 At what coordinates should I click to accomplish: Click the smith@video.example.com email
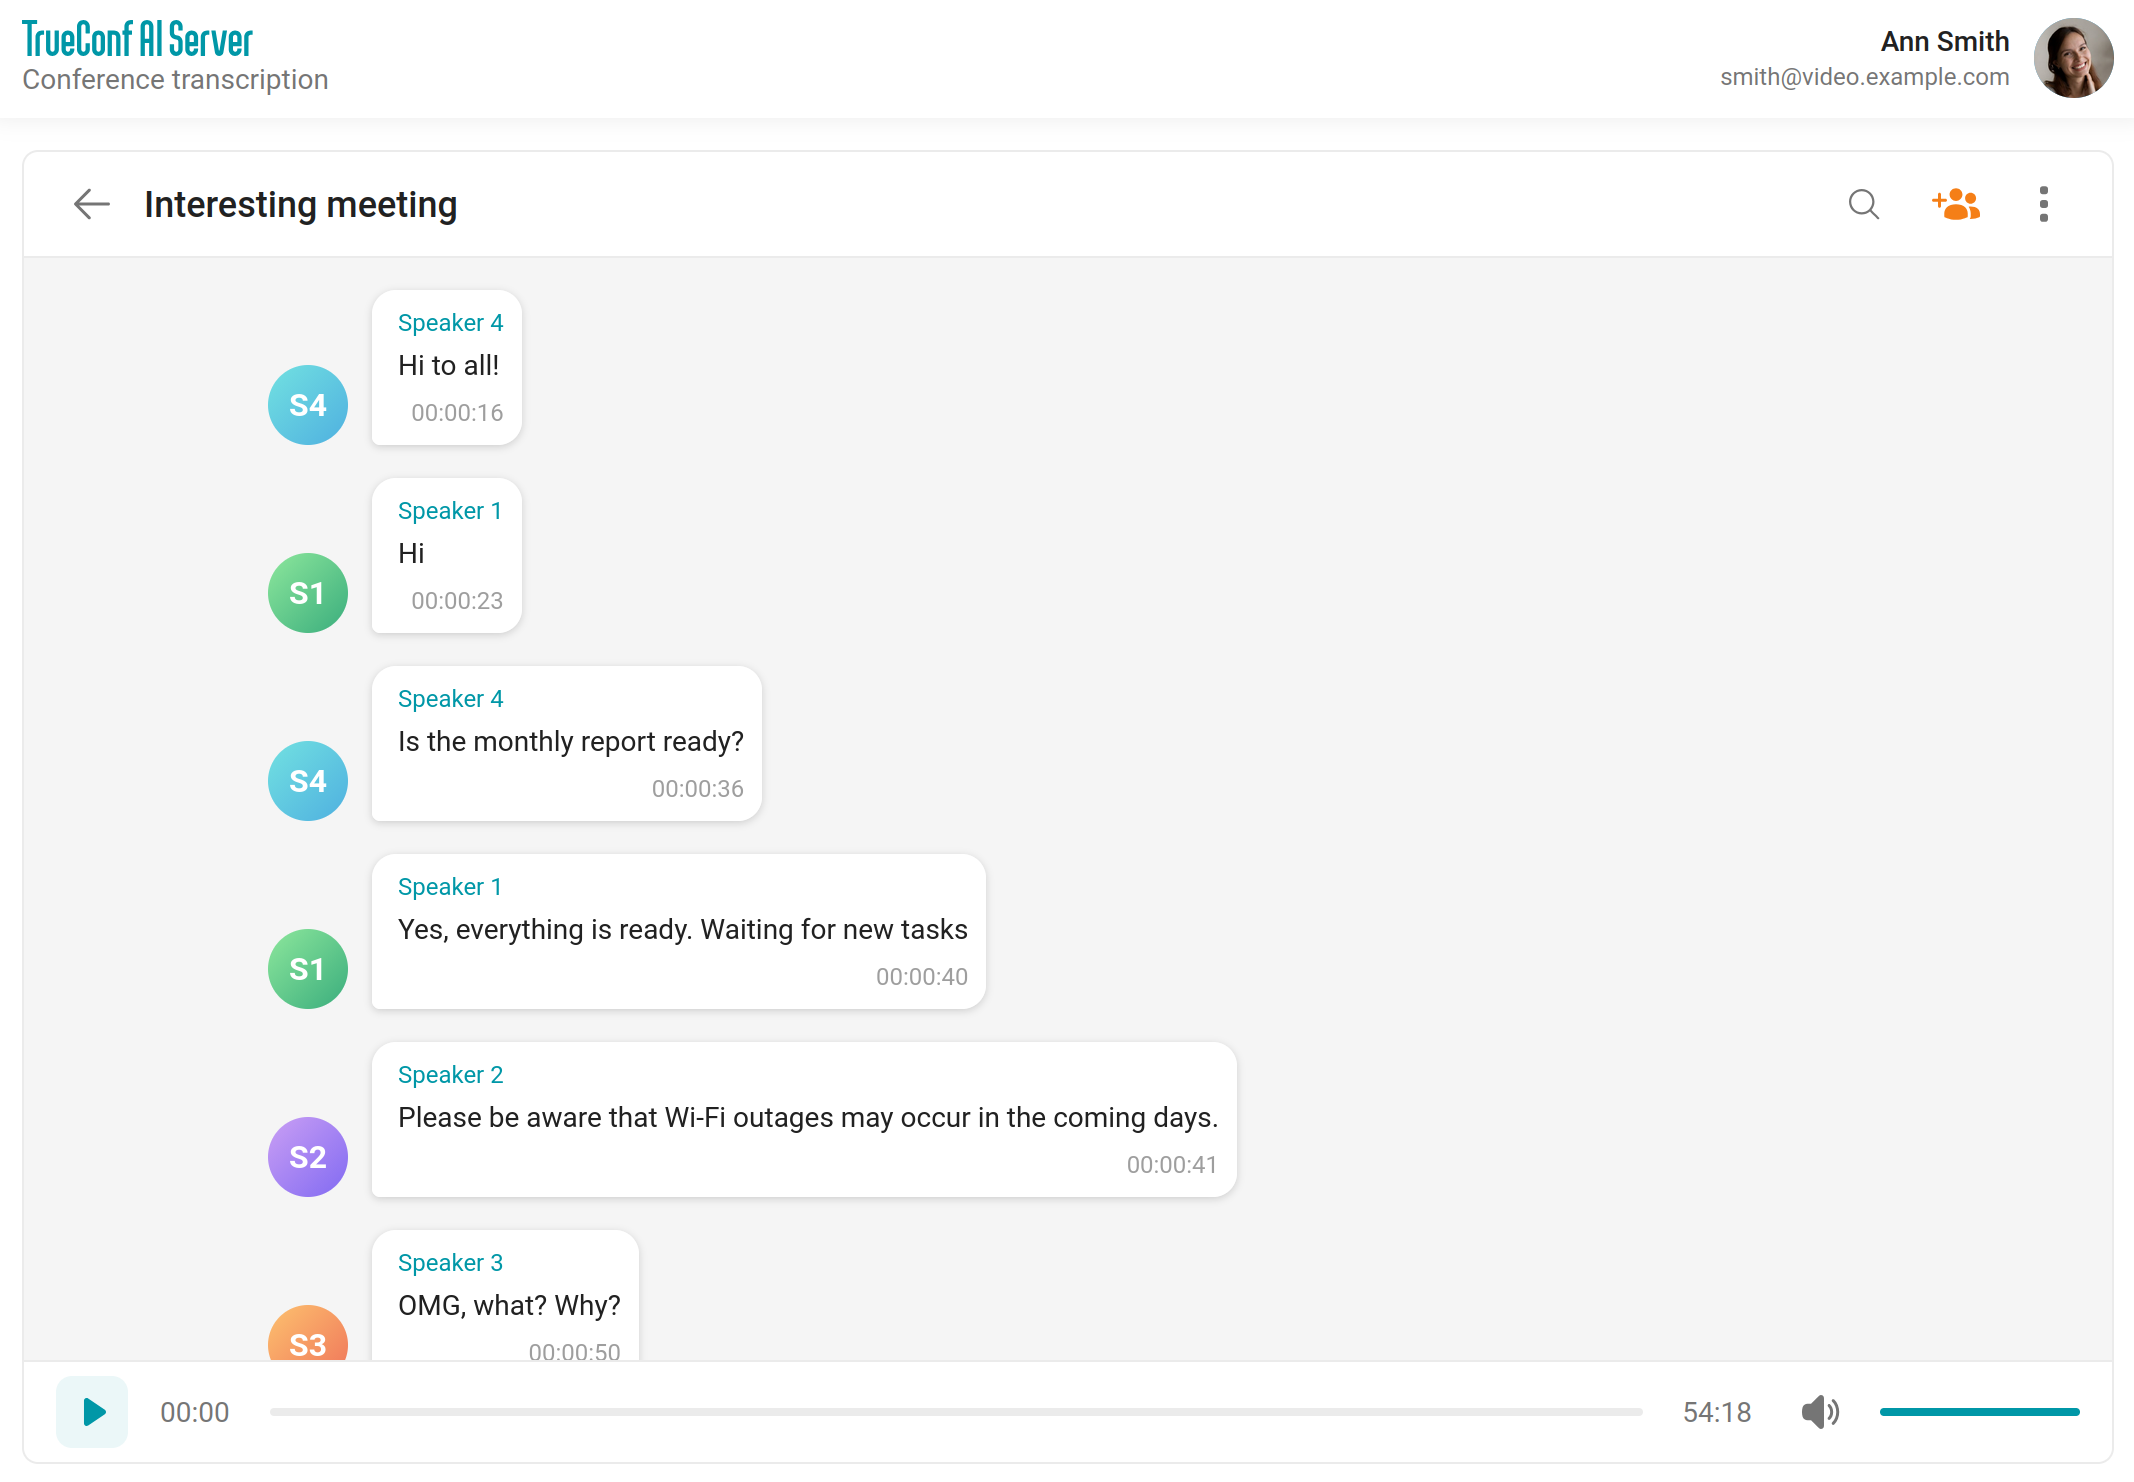point(1864,77)
